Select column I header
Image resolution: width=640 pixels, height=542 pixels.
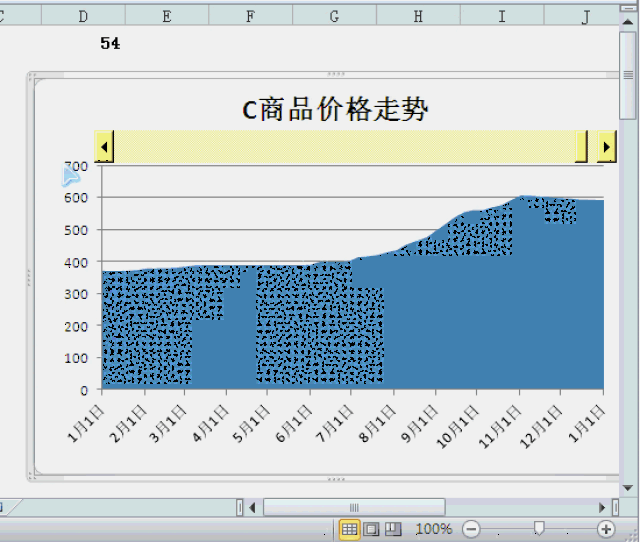tap(502, 16)
